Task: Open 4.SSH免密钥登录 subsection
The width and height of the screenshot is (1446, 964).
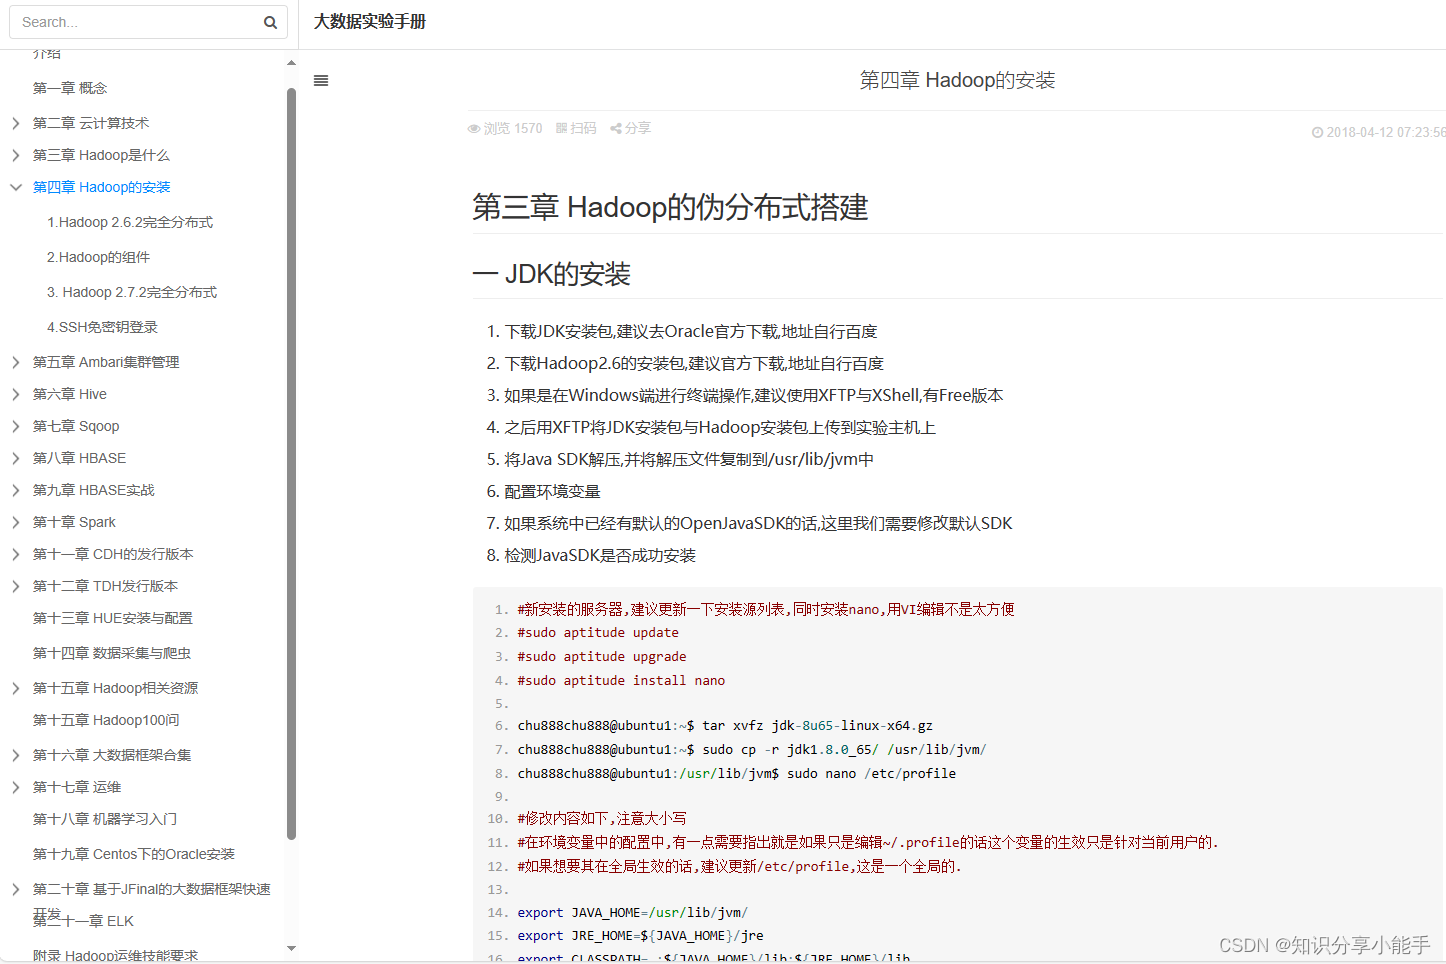Action: click(x=102, y=327)
